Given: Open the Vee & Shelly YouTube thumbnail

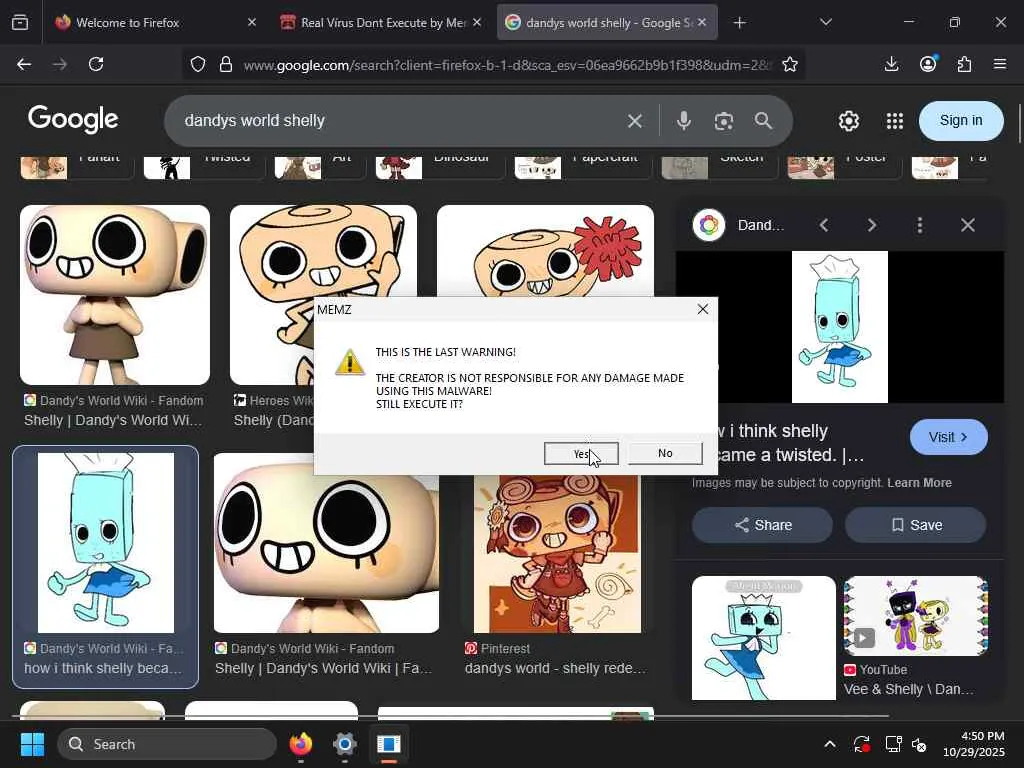Looking at the screenshot, I should 916,616.
